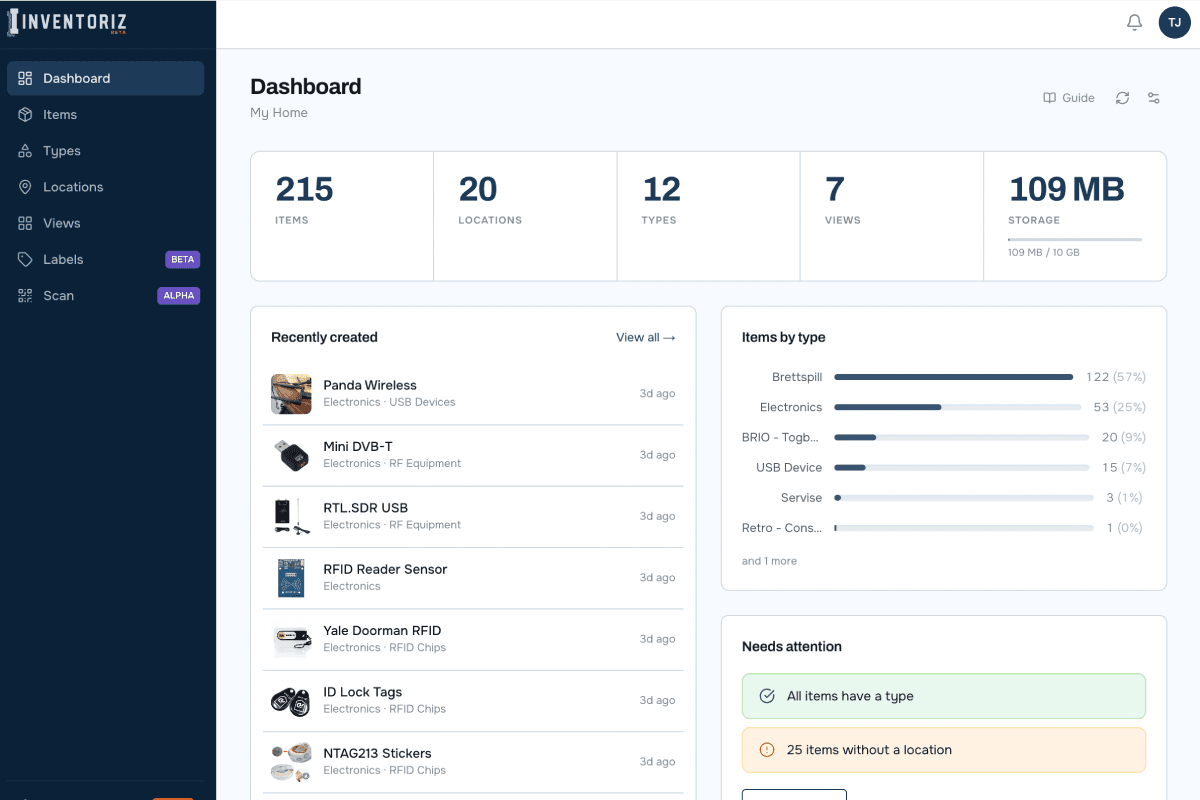The height and width of the screenshot is (800, 1200).
Task: Click the All items have a type notice
Action: (x=944, y=696)
